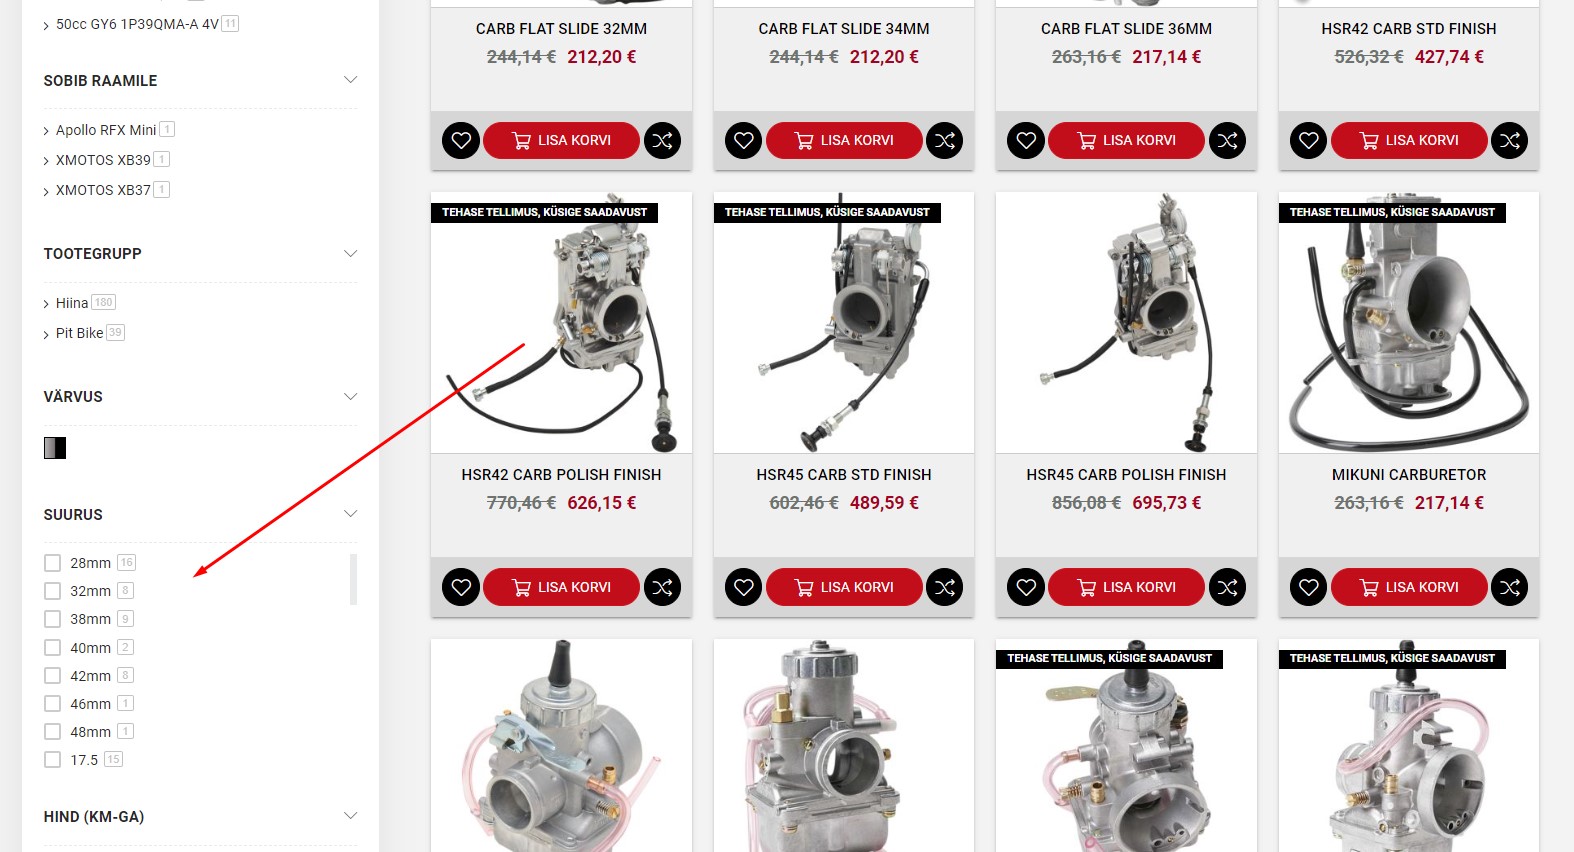Click LISA KORVI for CARB FLAT SLIDE 32MM
The image size is (1574, 852).
click(x=561, y=141)
